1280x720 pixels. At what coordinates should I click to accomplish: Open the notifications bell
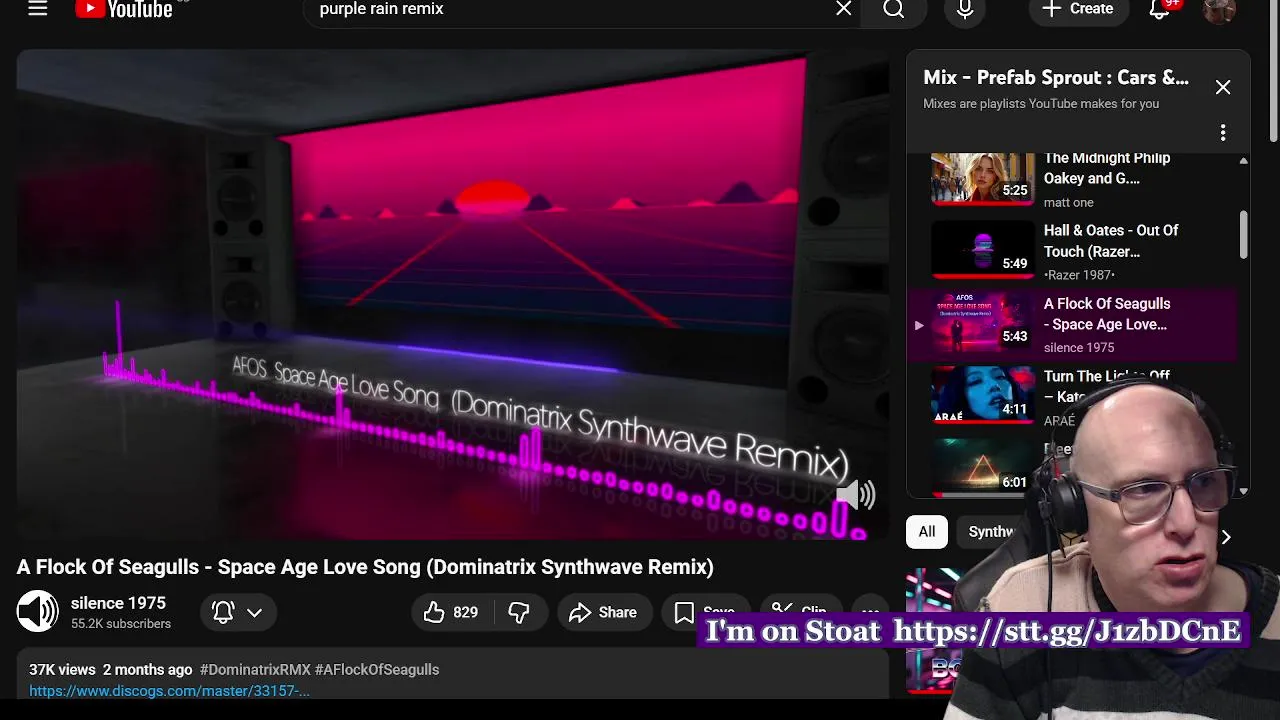coord(1160,9)
